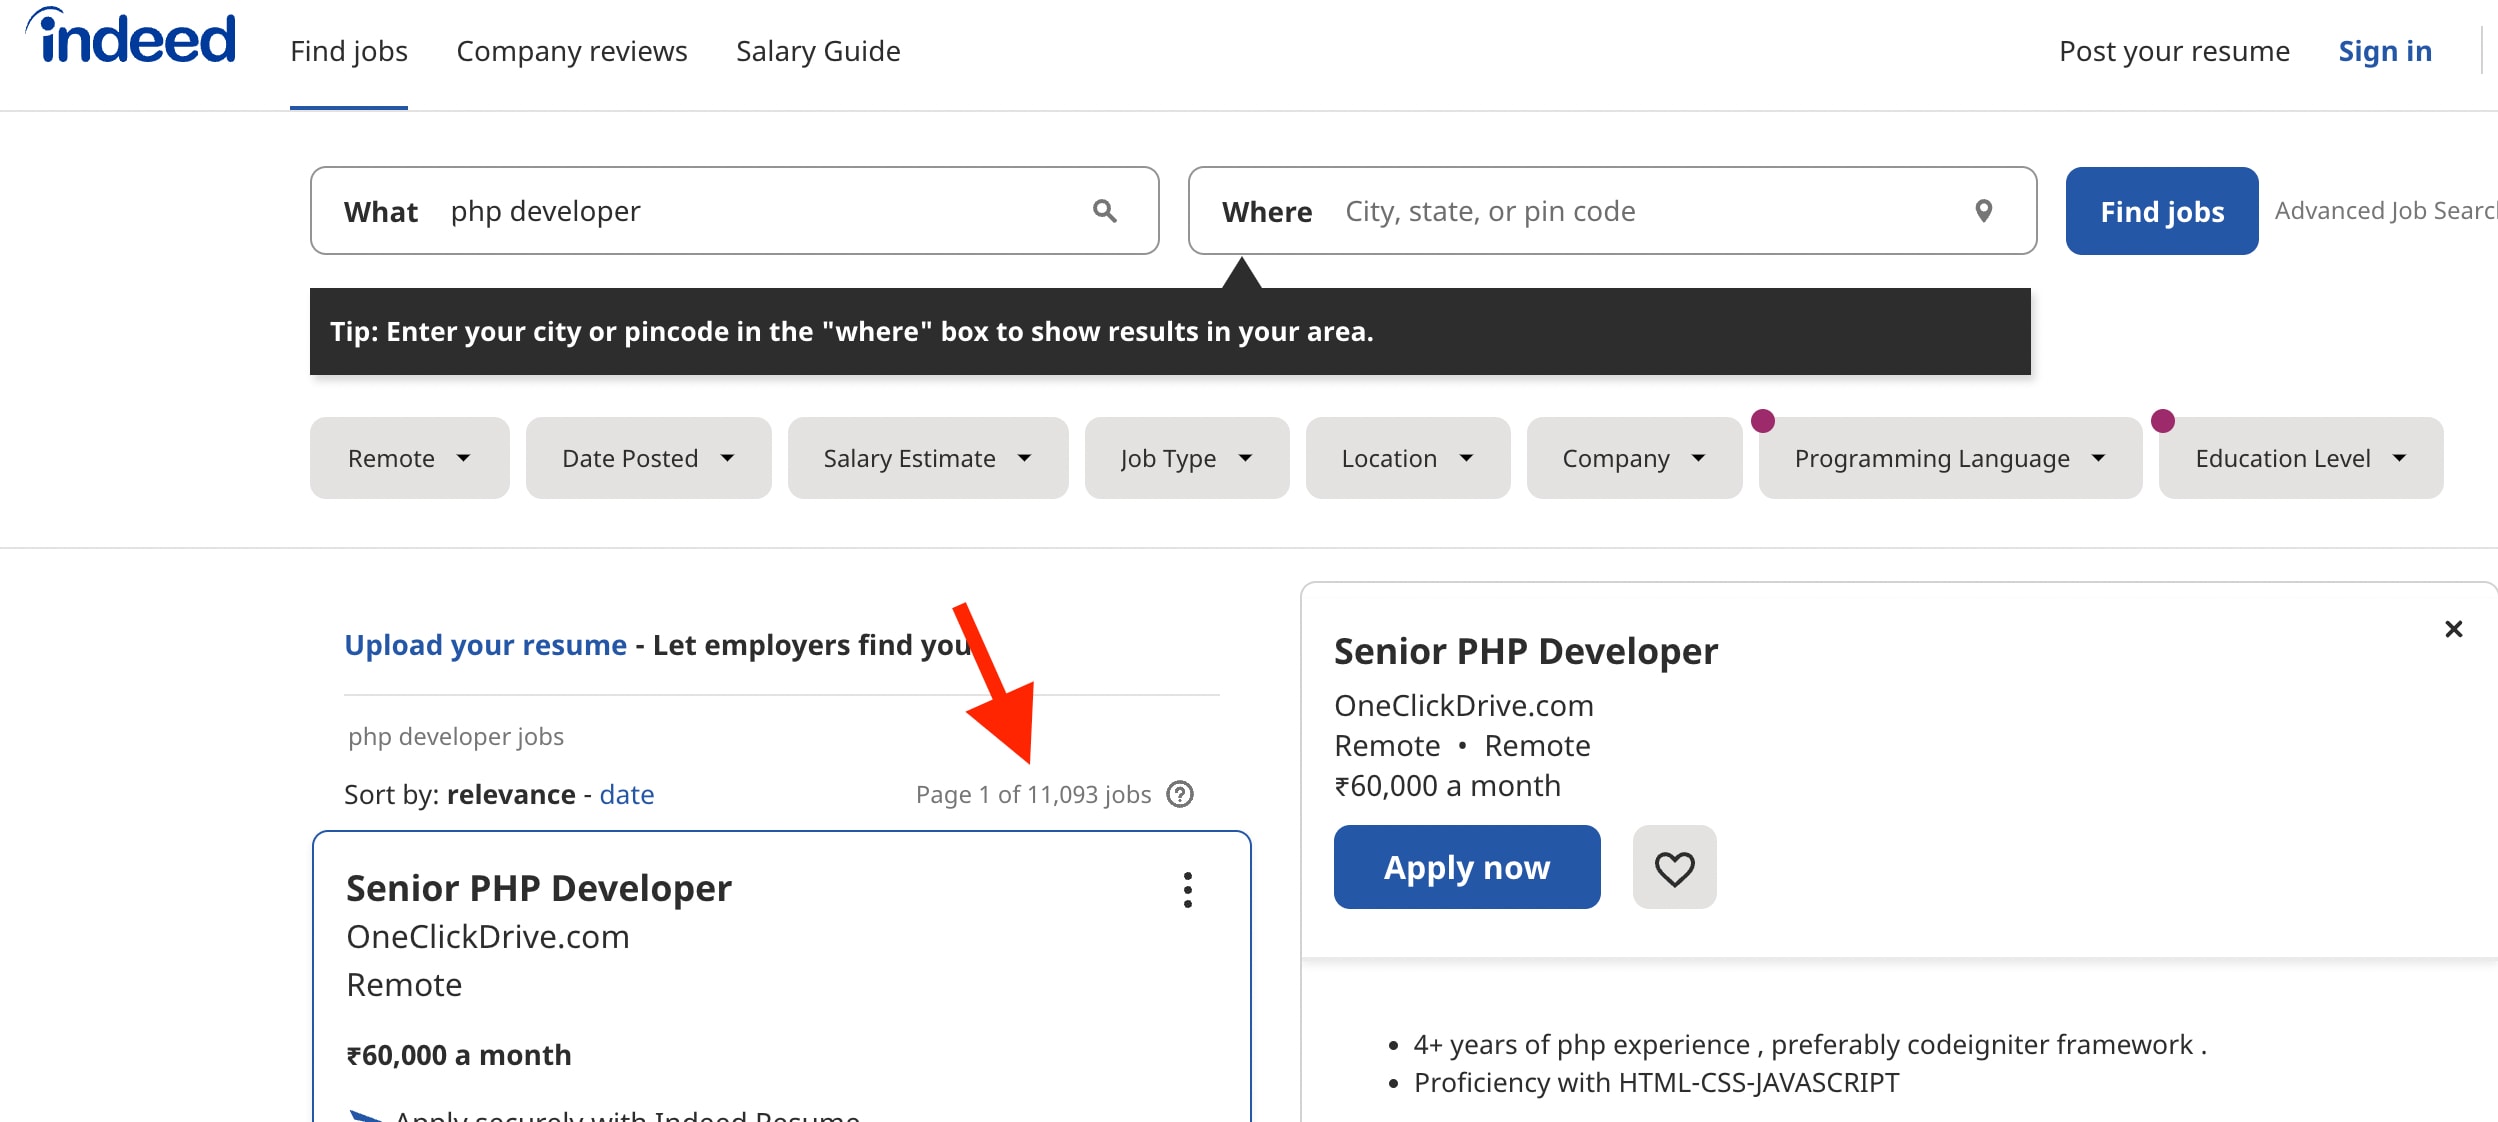2498x1122 pixels.
Task: Expand the Programming Language filter
Action: tap(1948, 458)
